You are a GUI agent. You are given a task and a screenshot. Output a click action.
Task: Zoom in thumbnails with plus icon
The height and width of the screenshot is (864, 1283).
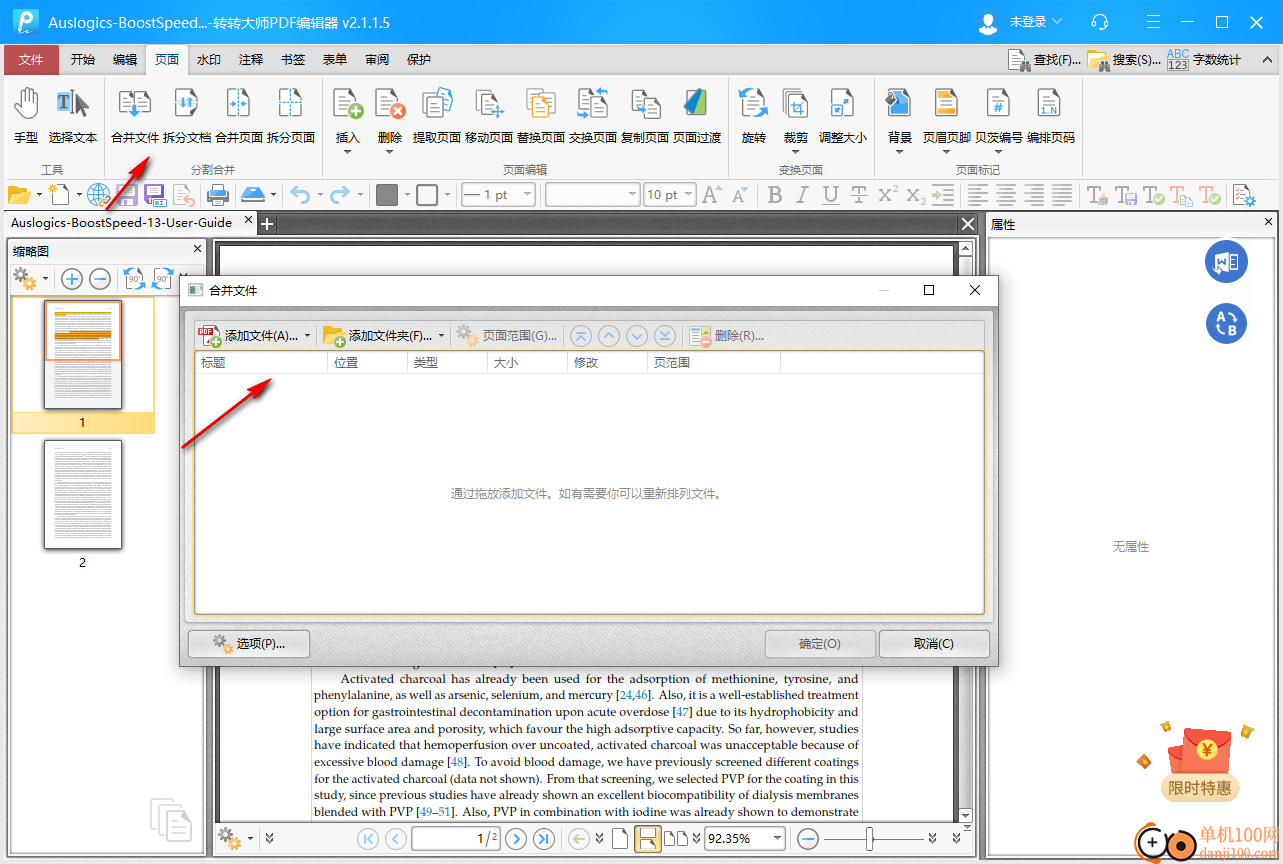pyautogui.click(x=71, y=279)
